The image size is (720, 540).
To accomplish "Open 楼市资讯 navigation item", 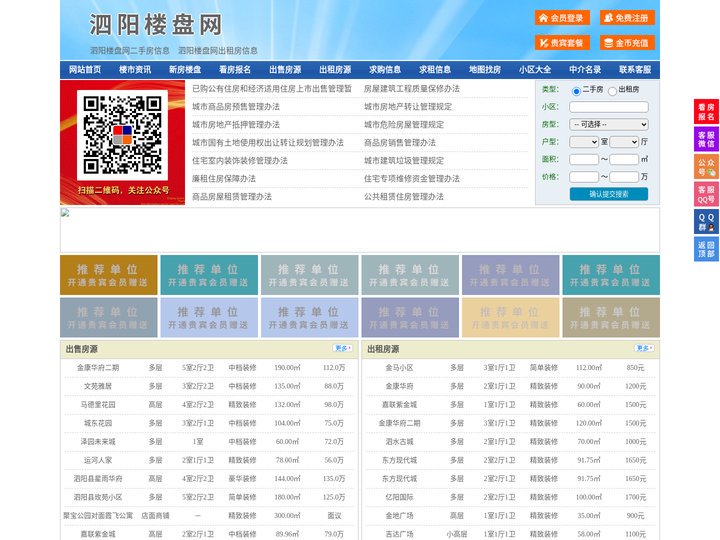I will pyautogui.click(x=135, y=70).
